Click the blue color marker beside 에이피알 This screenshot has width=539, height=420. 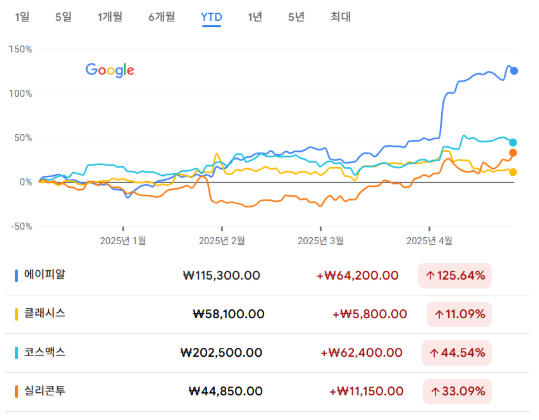click(x=16, y=276)
